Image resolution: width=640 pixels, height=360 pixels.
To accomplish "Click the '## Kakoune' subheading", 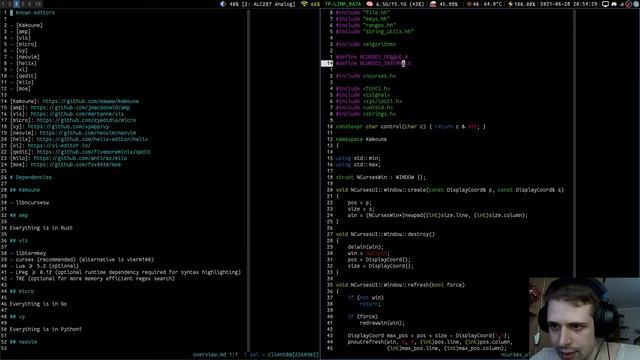I will pyautogui.click(x=25, y=190).
